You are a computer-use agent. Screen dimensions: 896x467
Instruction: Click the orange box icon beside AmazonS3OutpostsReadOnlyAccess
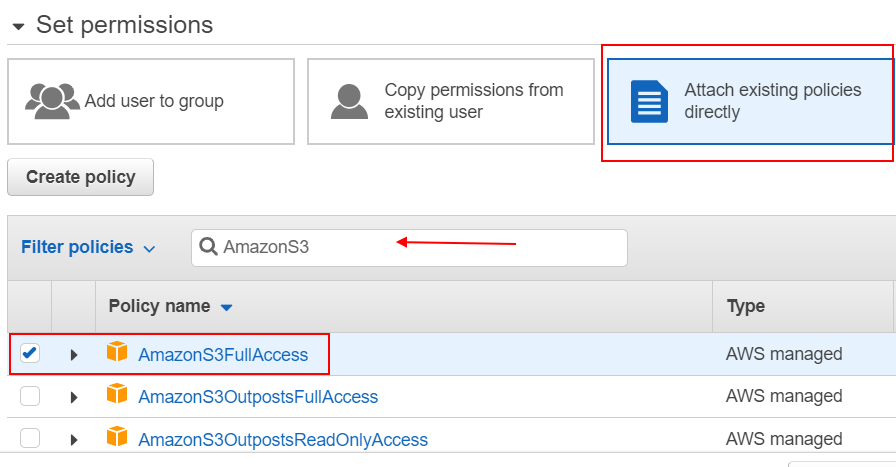pyautogui.click(x=118, y=439)
